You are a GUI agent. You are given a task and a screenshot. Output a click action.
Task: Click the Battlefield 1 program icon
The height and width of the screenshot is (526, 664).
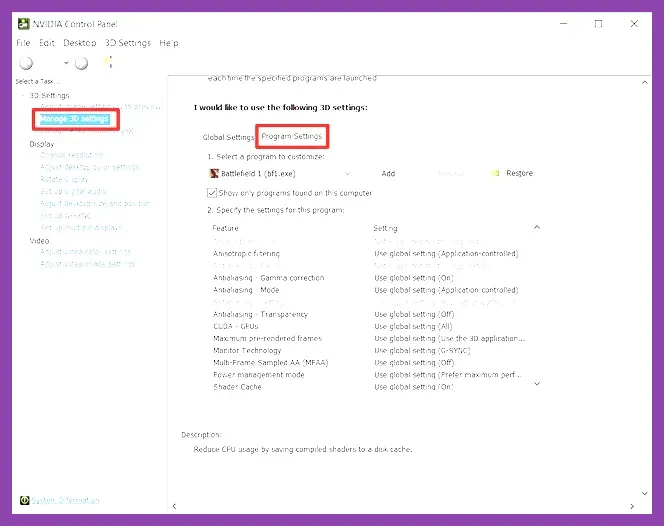(x=214, y=173)
